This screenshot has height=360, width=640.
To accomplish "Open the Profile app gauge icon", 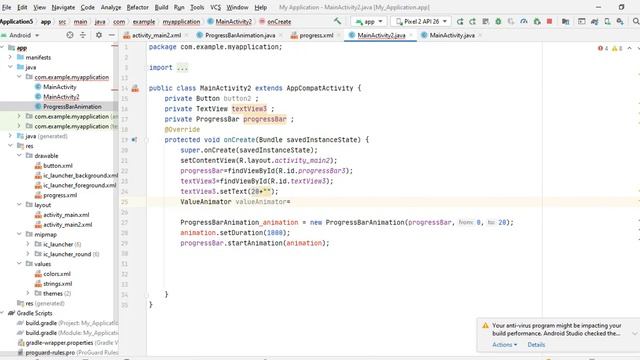I will click(x=524, y=21).
